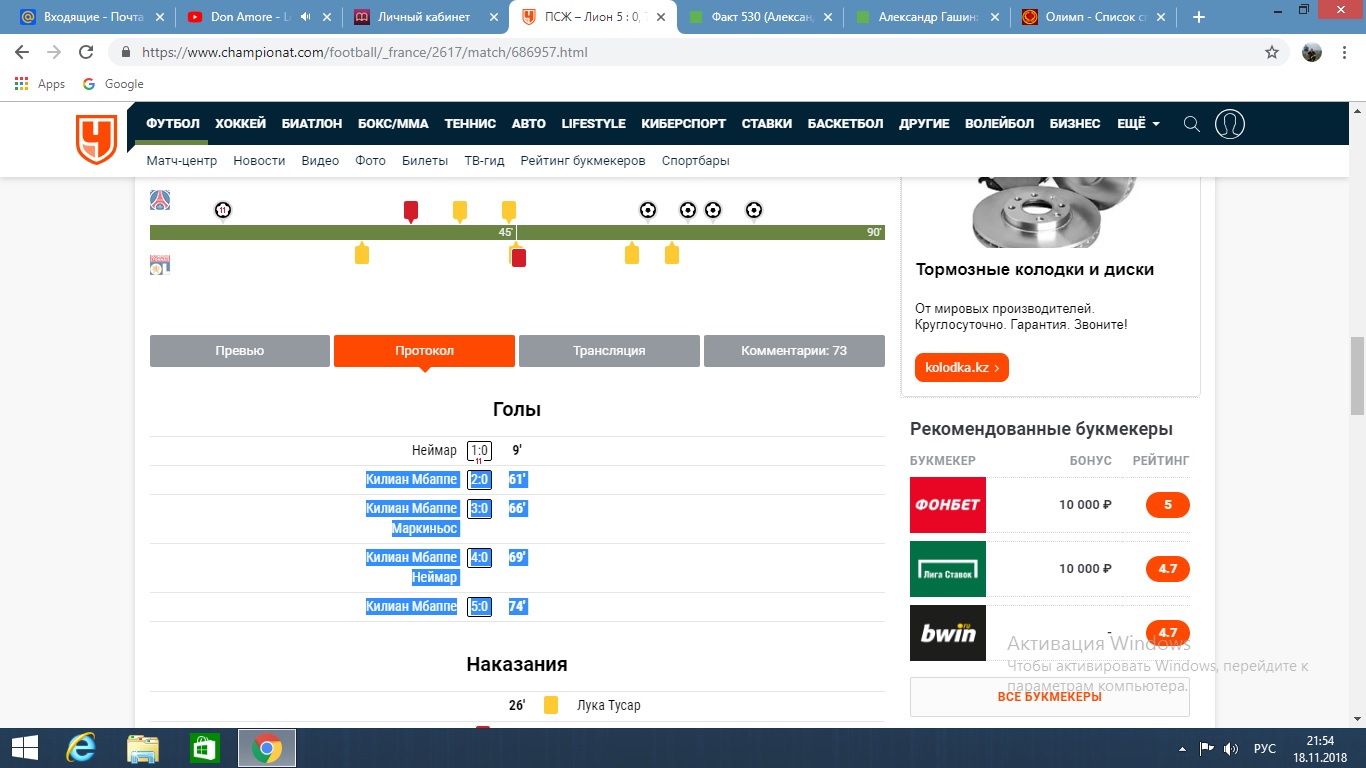Screen dimensions: 1366x768
Task: Open File Explorer from the taskbar
Action: click(x=142, y=748)
